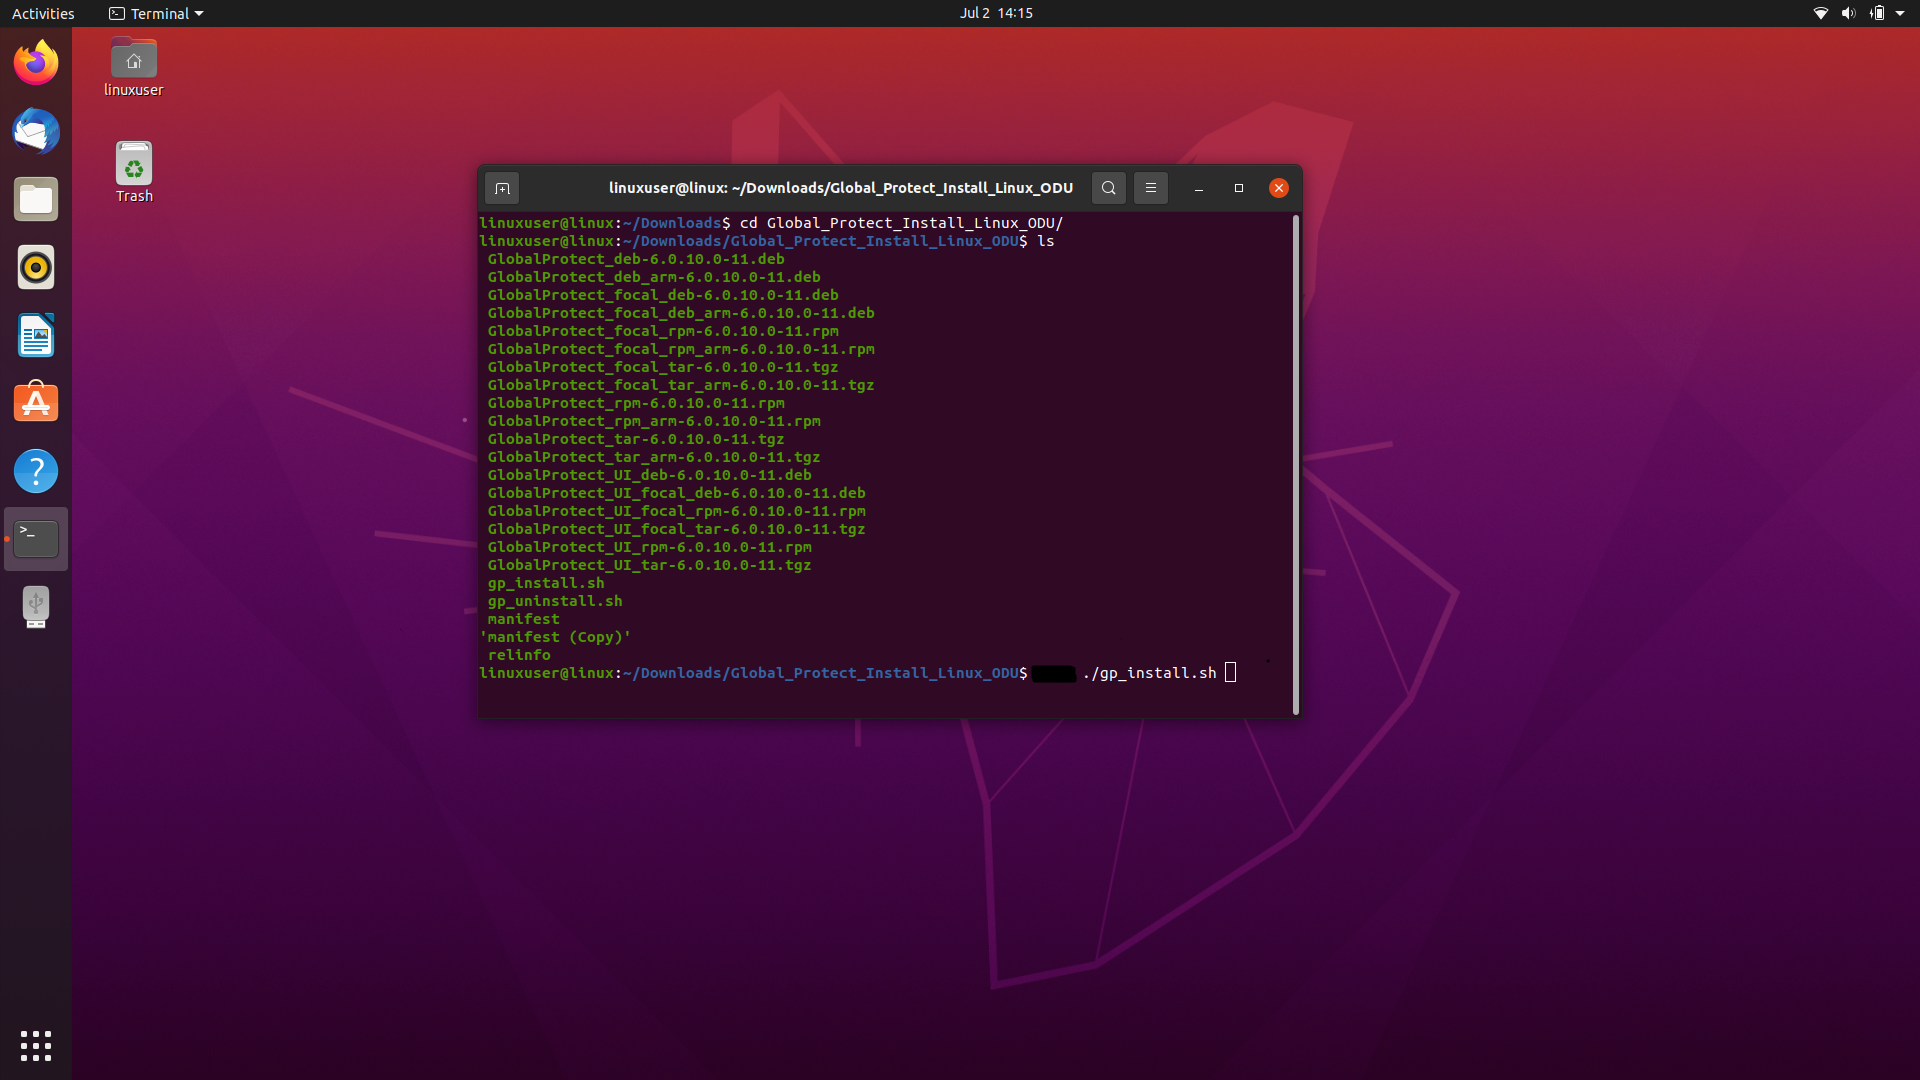Open the clock and calendar panel
1920x1080 pixels.
click(996, 13)
